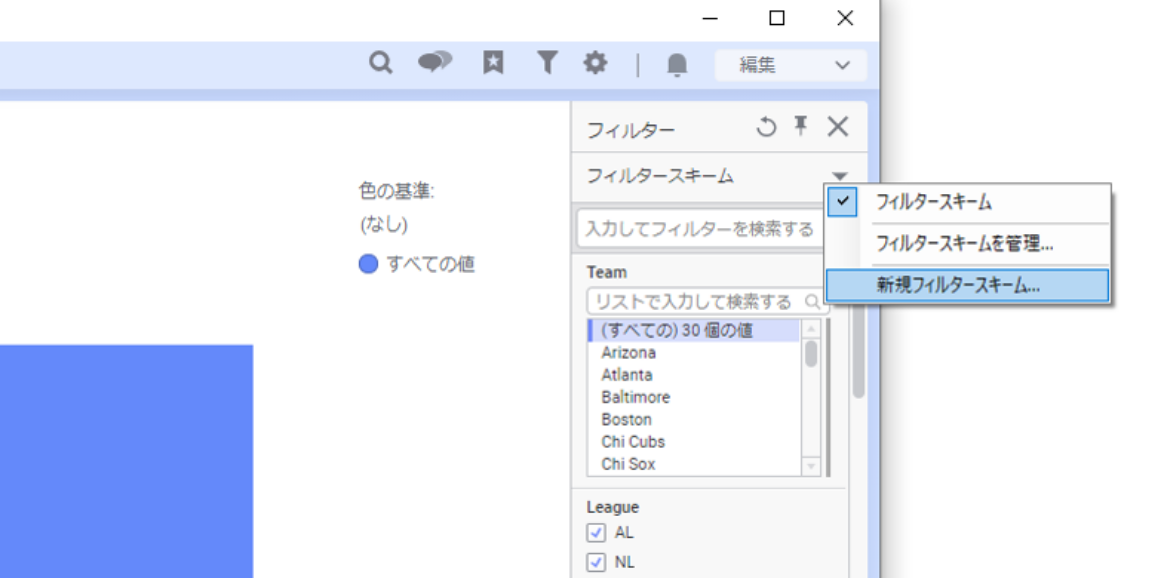Click Team list scrollbar up arrow
This screenshot has width=1158, height=578.
point(811,328)
